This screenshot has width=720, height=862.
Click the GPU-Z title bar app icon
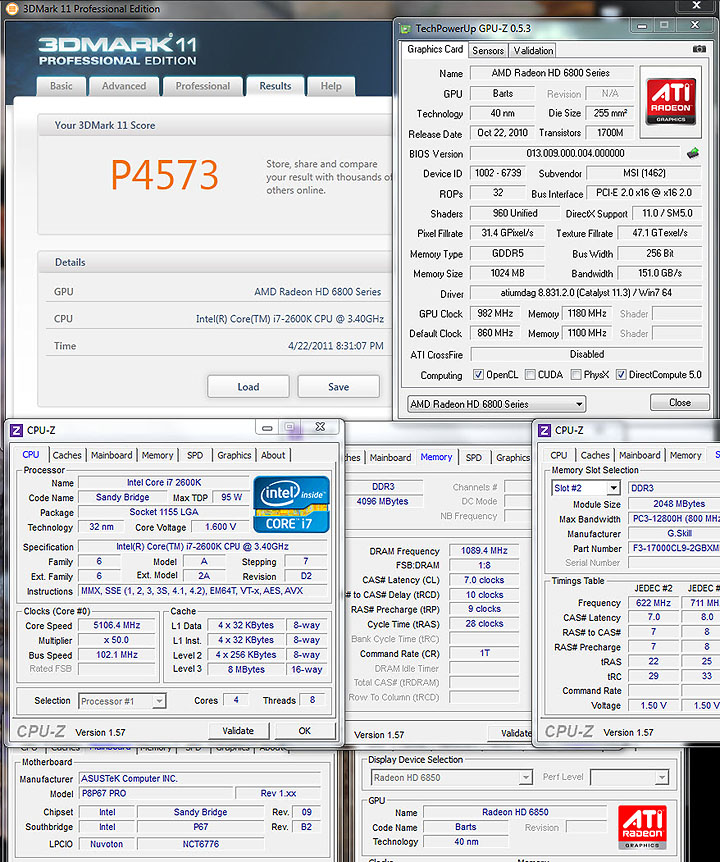point(406,29)
